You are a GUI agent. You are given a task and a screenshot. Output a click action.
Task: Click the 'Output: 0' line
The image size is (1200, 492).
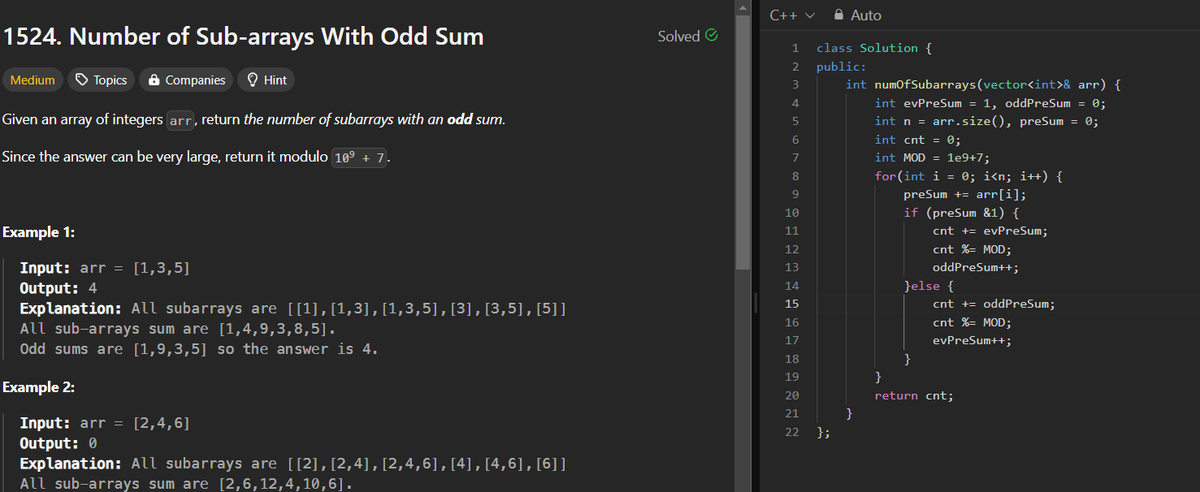58,444
